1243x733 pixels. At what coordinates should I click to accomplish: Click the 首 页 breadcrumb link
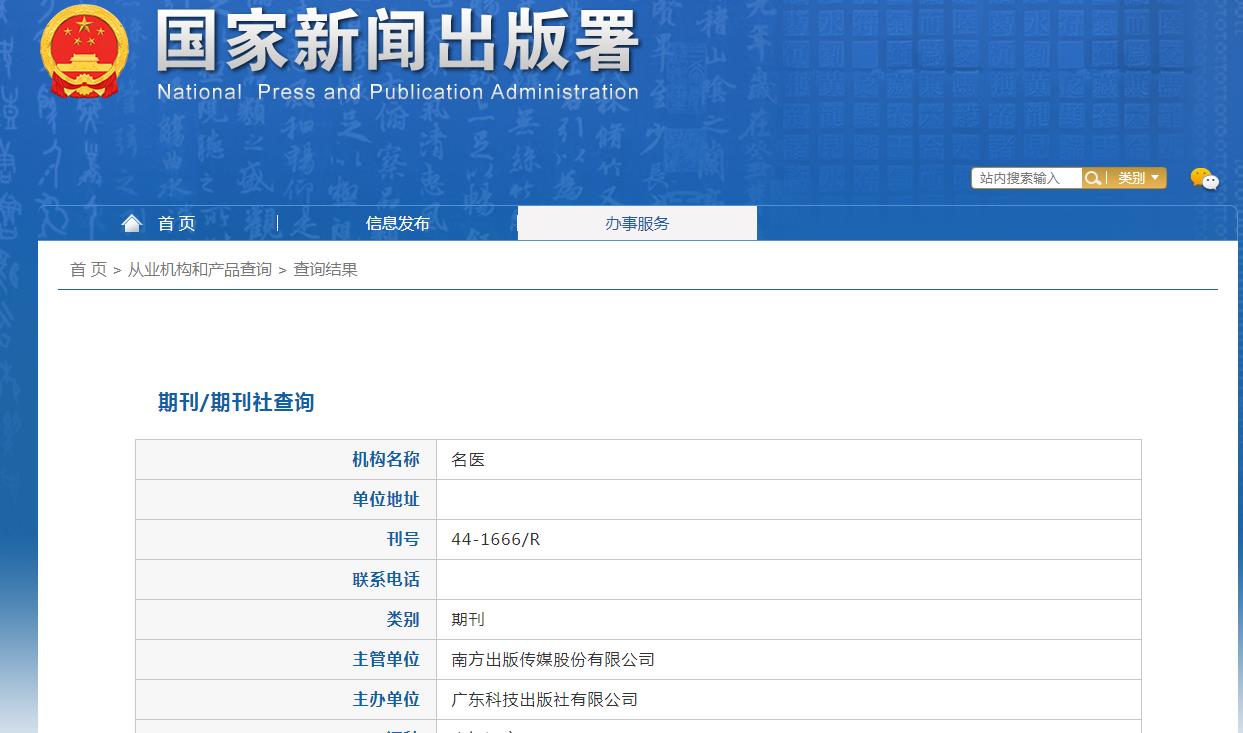87,268
